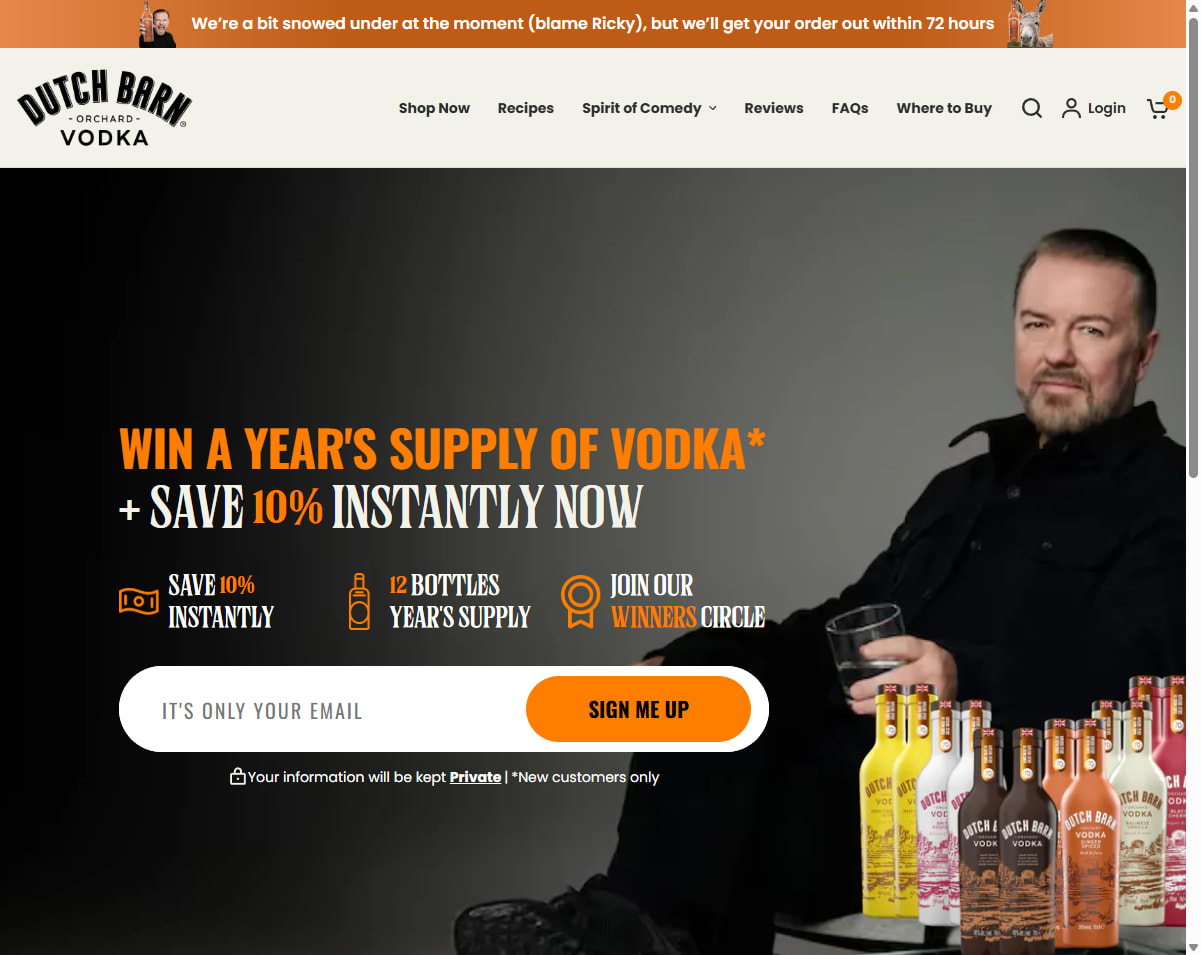Click the shopping cart icon

click(1159, 108)
